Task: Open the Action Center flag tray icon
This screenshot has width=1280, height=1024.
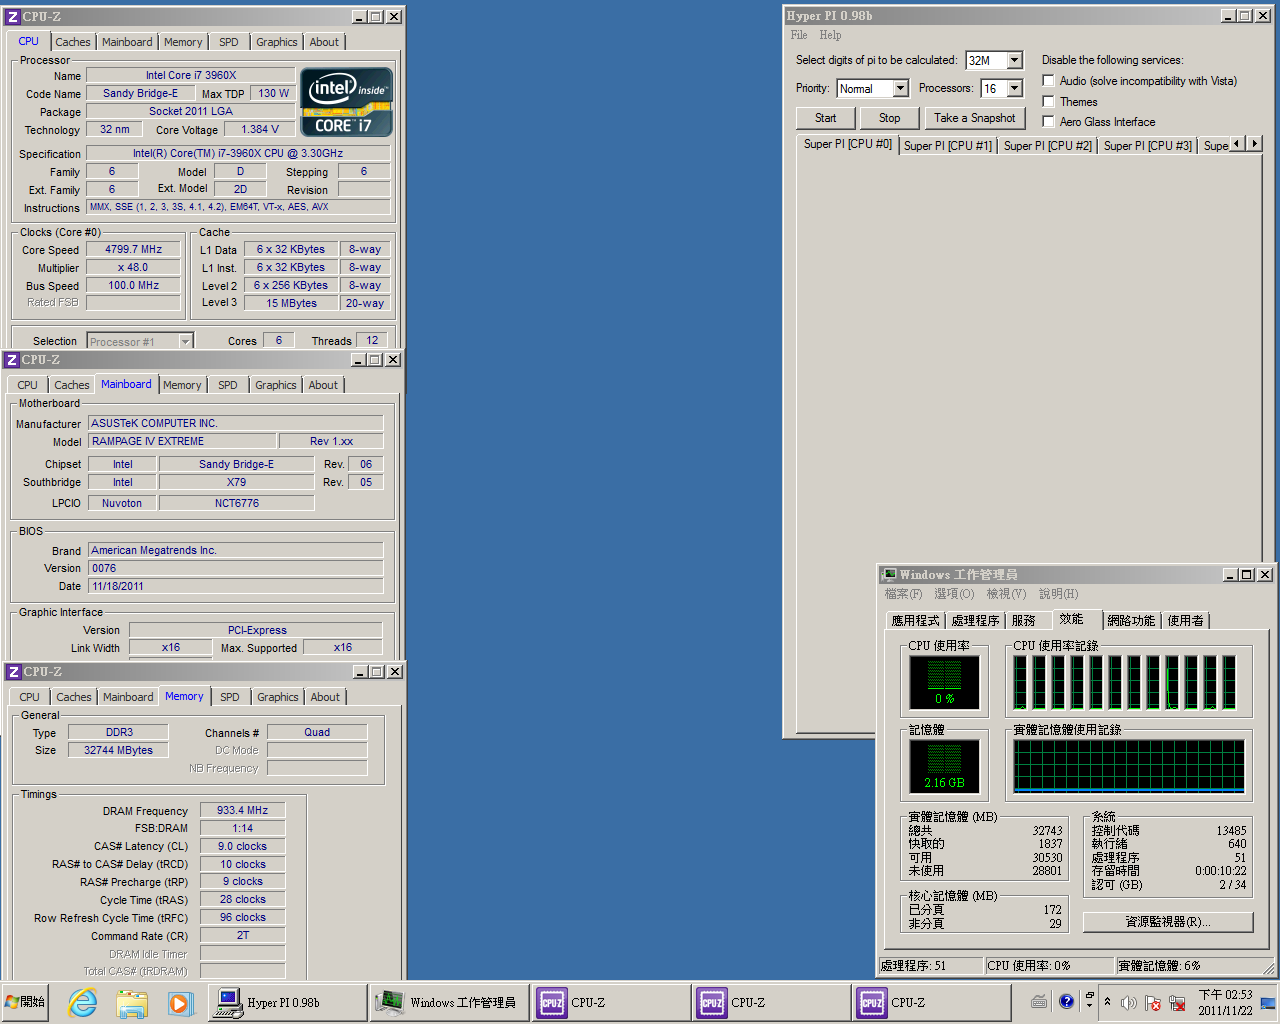Action: [1153, 1003]
